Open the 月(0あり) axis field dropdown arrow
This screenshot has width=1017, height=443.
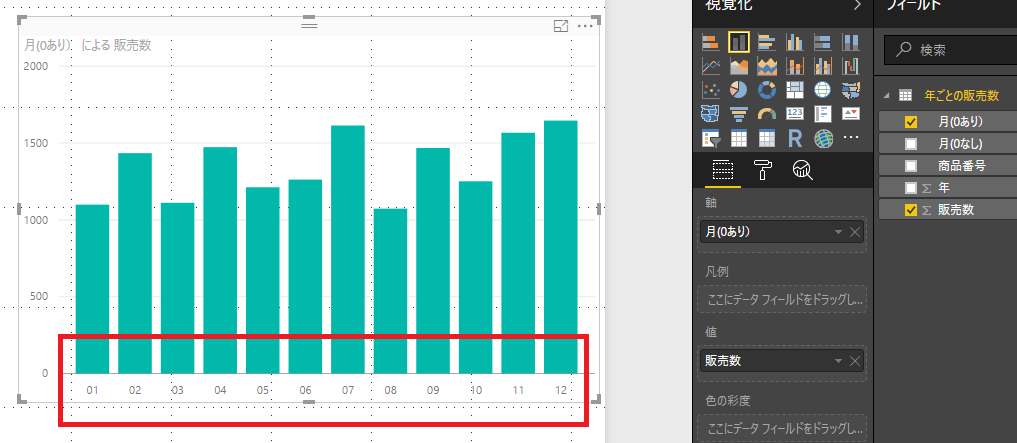[838, 232]
